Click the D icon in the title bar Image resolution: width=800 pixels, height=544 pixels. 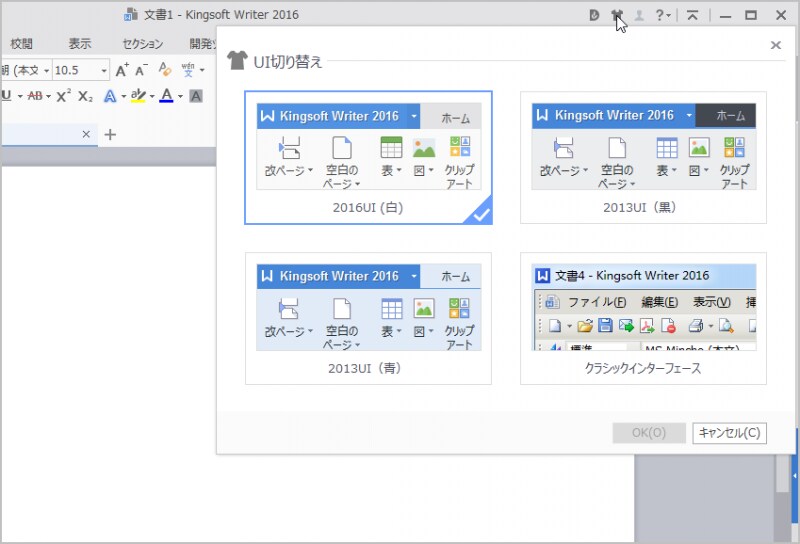(594, 15)
